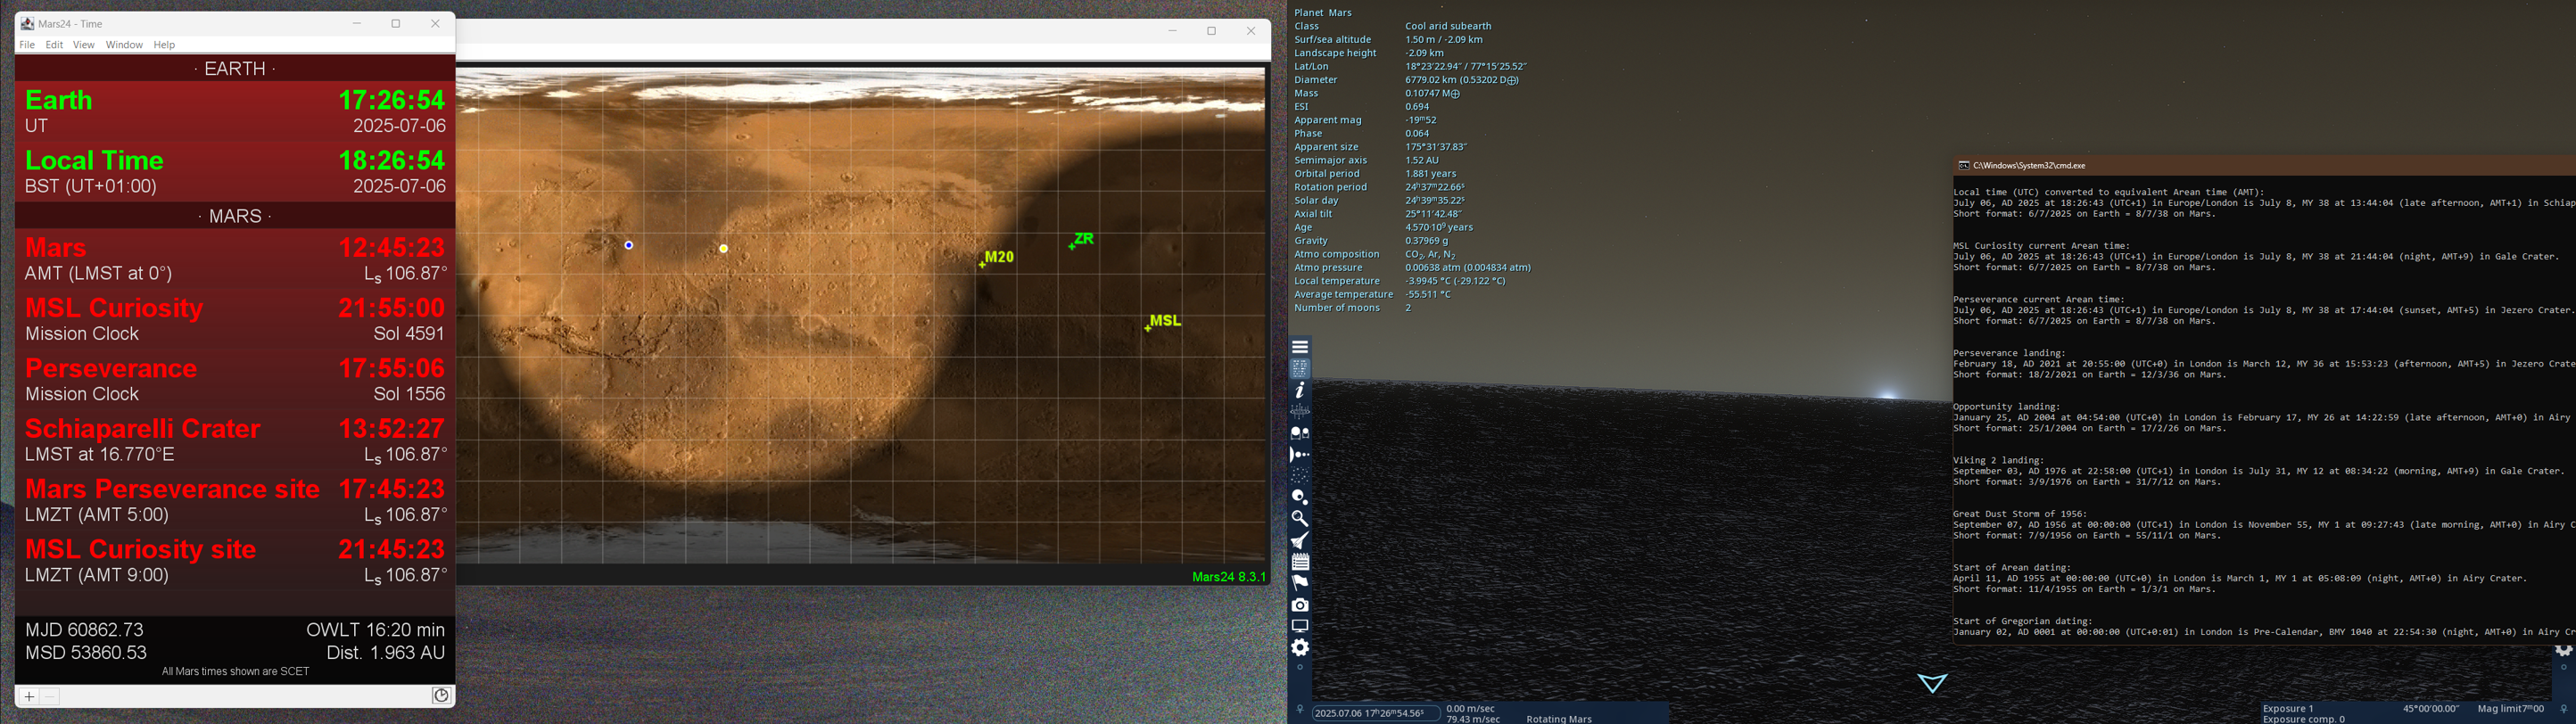2576x724 pixels.
Task: Open the Window menu in Mars24
Action: [124, 45]
